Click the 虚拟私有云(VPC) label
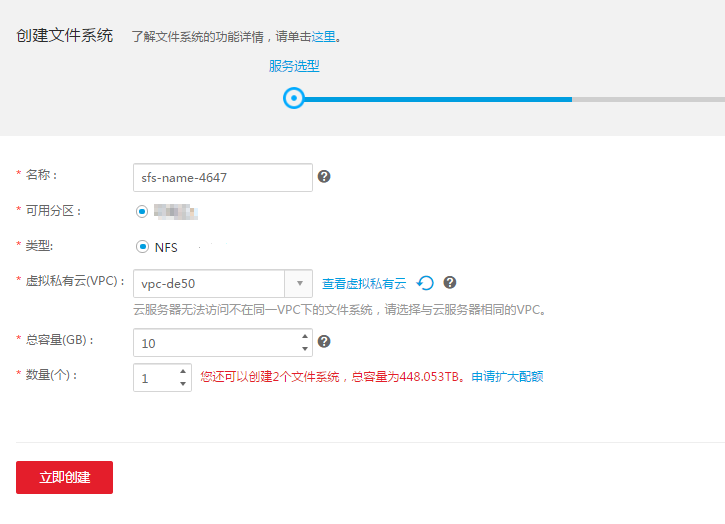 pos(75,281)
